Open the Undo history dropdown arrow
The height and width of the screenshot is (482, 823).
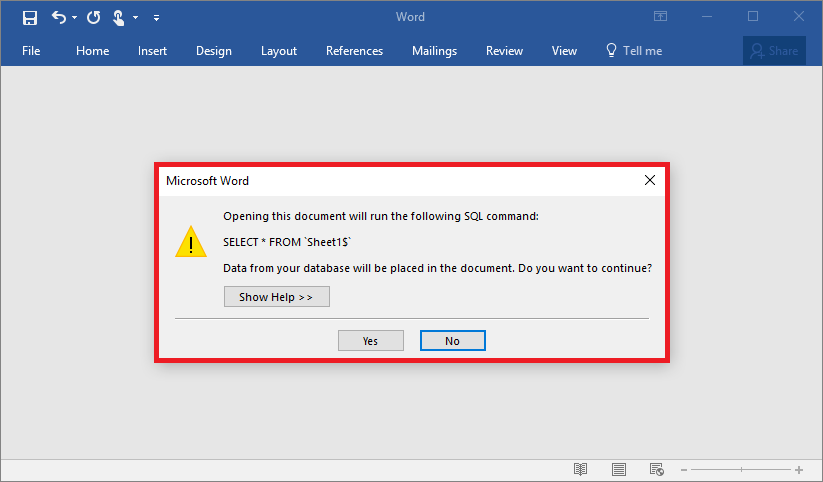click(x=75, y=18)
